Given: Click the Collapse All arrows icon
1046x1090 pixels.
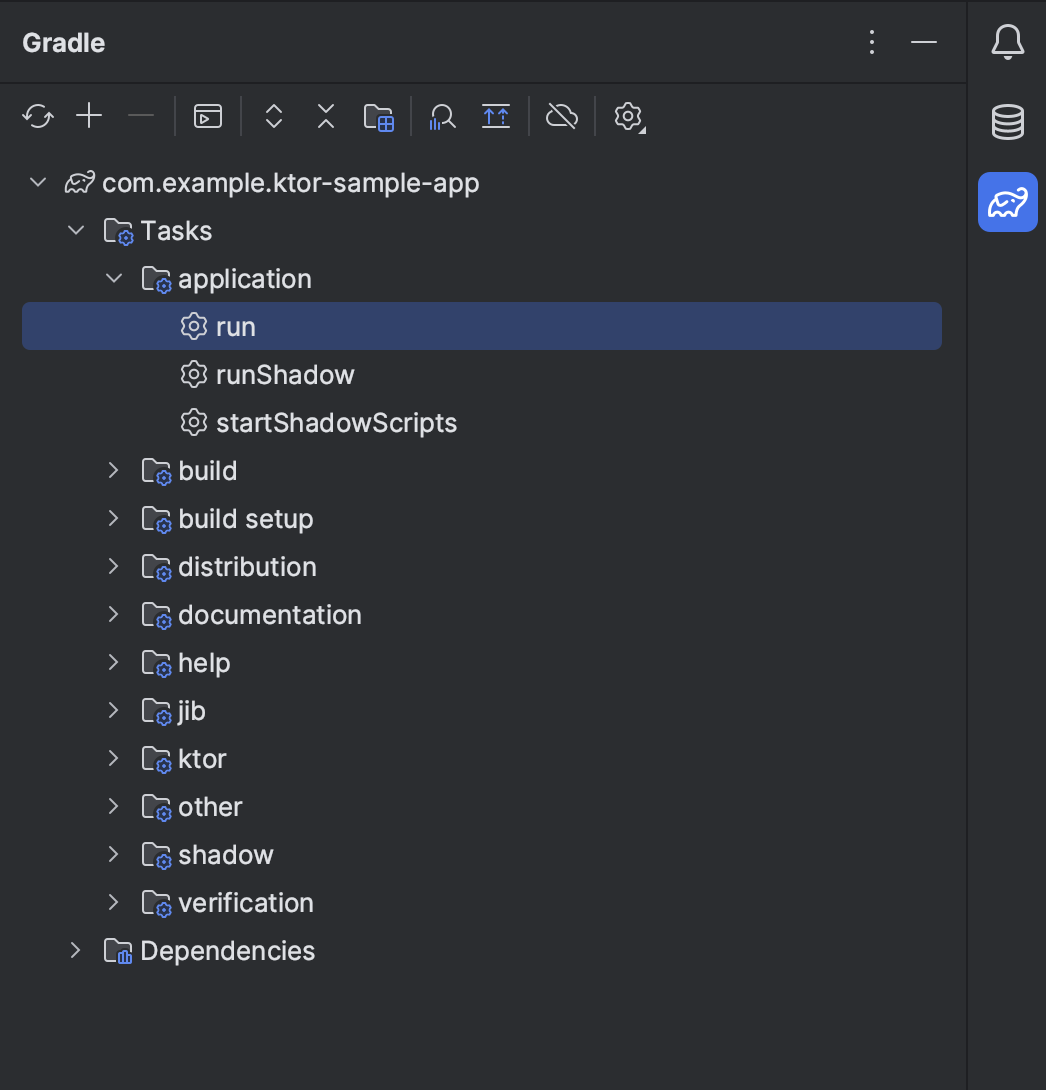Looking at the screenshot, I should point(326,116).
